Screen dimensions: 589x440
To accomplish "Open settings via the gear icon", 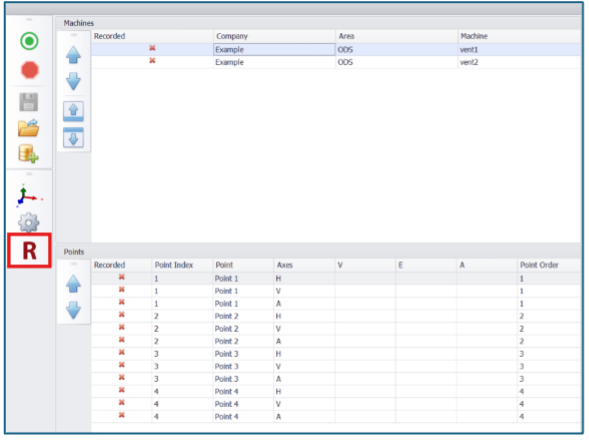I will pos(29,223).
